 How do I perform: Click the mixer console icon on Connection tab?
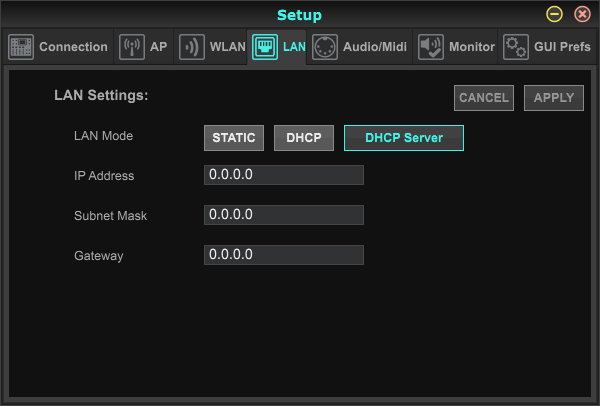(x=22, y=47)
